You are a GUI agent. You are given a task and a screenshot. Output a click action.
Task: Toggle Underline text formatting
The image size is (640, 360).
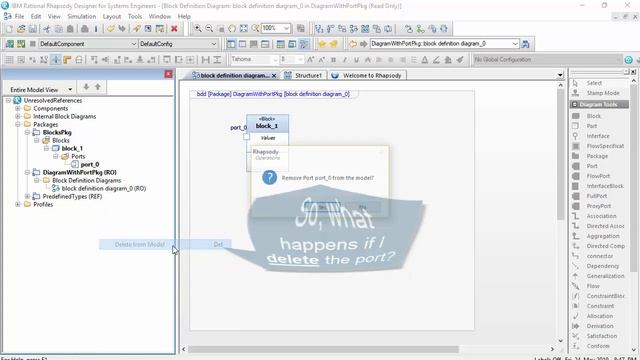coord(356,60)
